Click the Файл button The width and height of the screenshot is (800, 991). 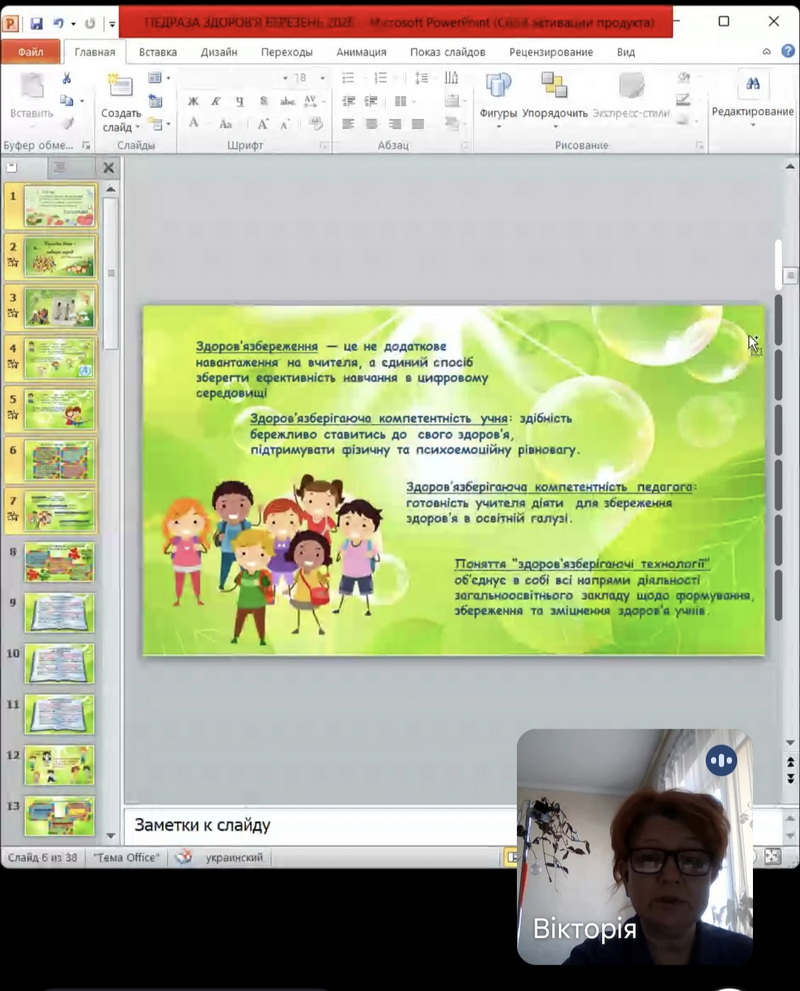pyautogui.click(x=30, y=52)
